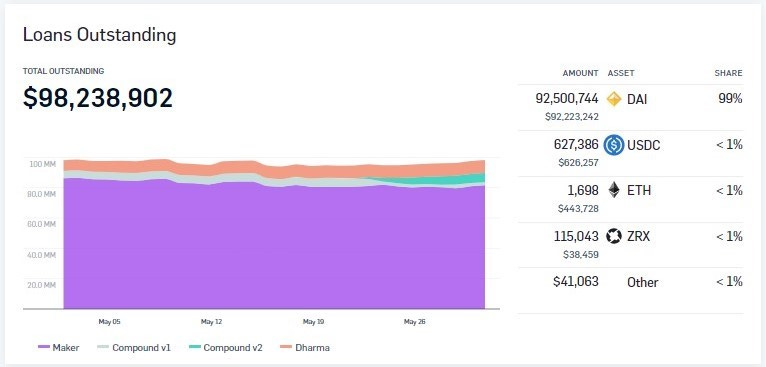Click the ASSET column header

621,73
